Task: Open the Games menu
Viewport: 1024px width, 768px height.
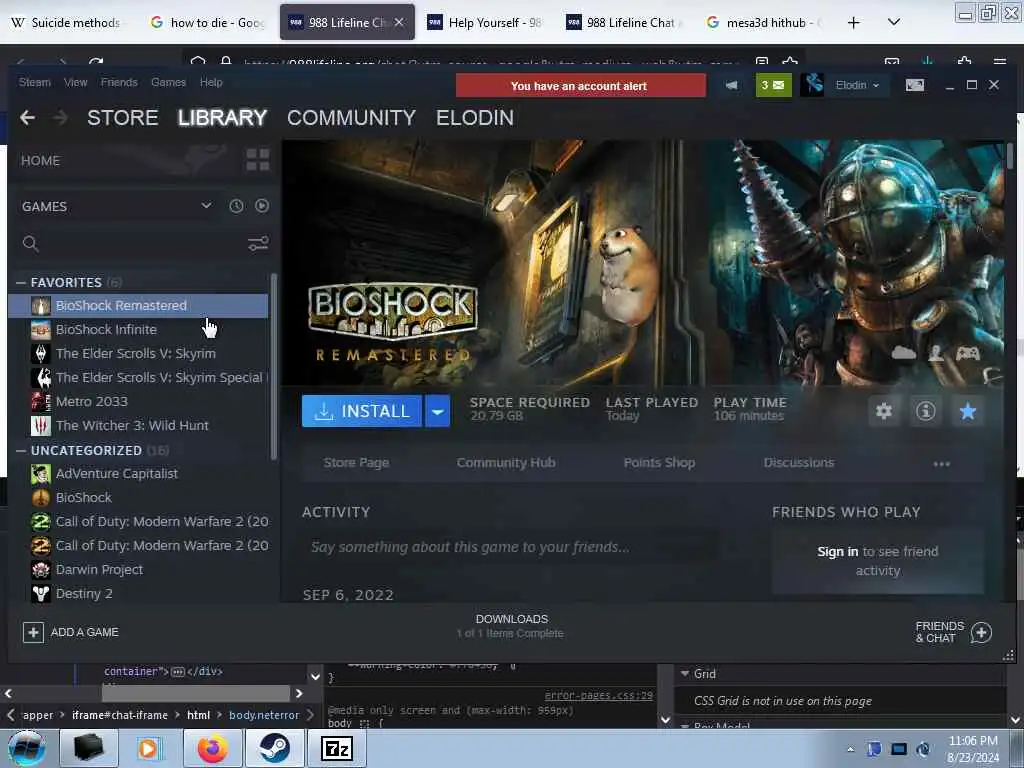Action: click(168, 82)
